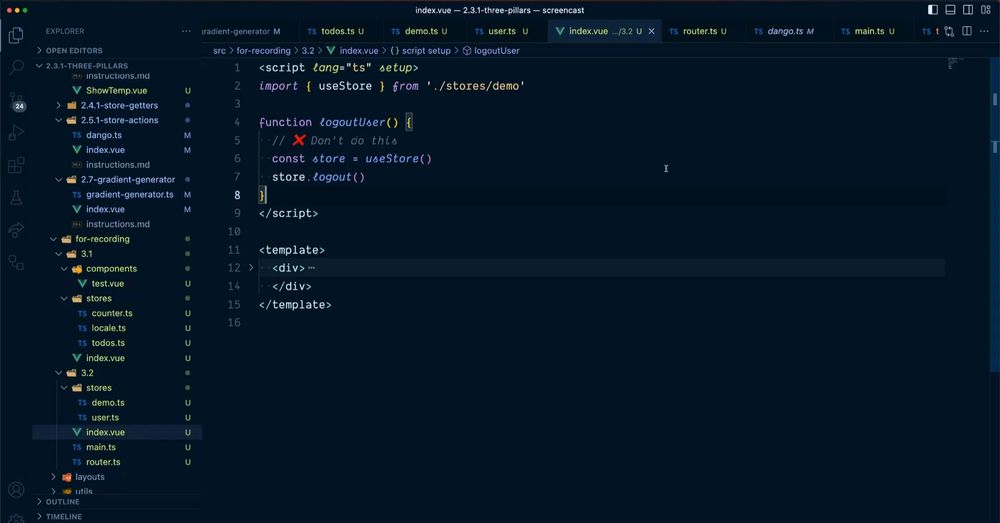Open gradient-generator.ts in the Explorer tree
The height and width of the screenshot is (523, 1000).
[x=129, y=195]
